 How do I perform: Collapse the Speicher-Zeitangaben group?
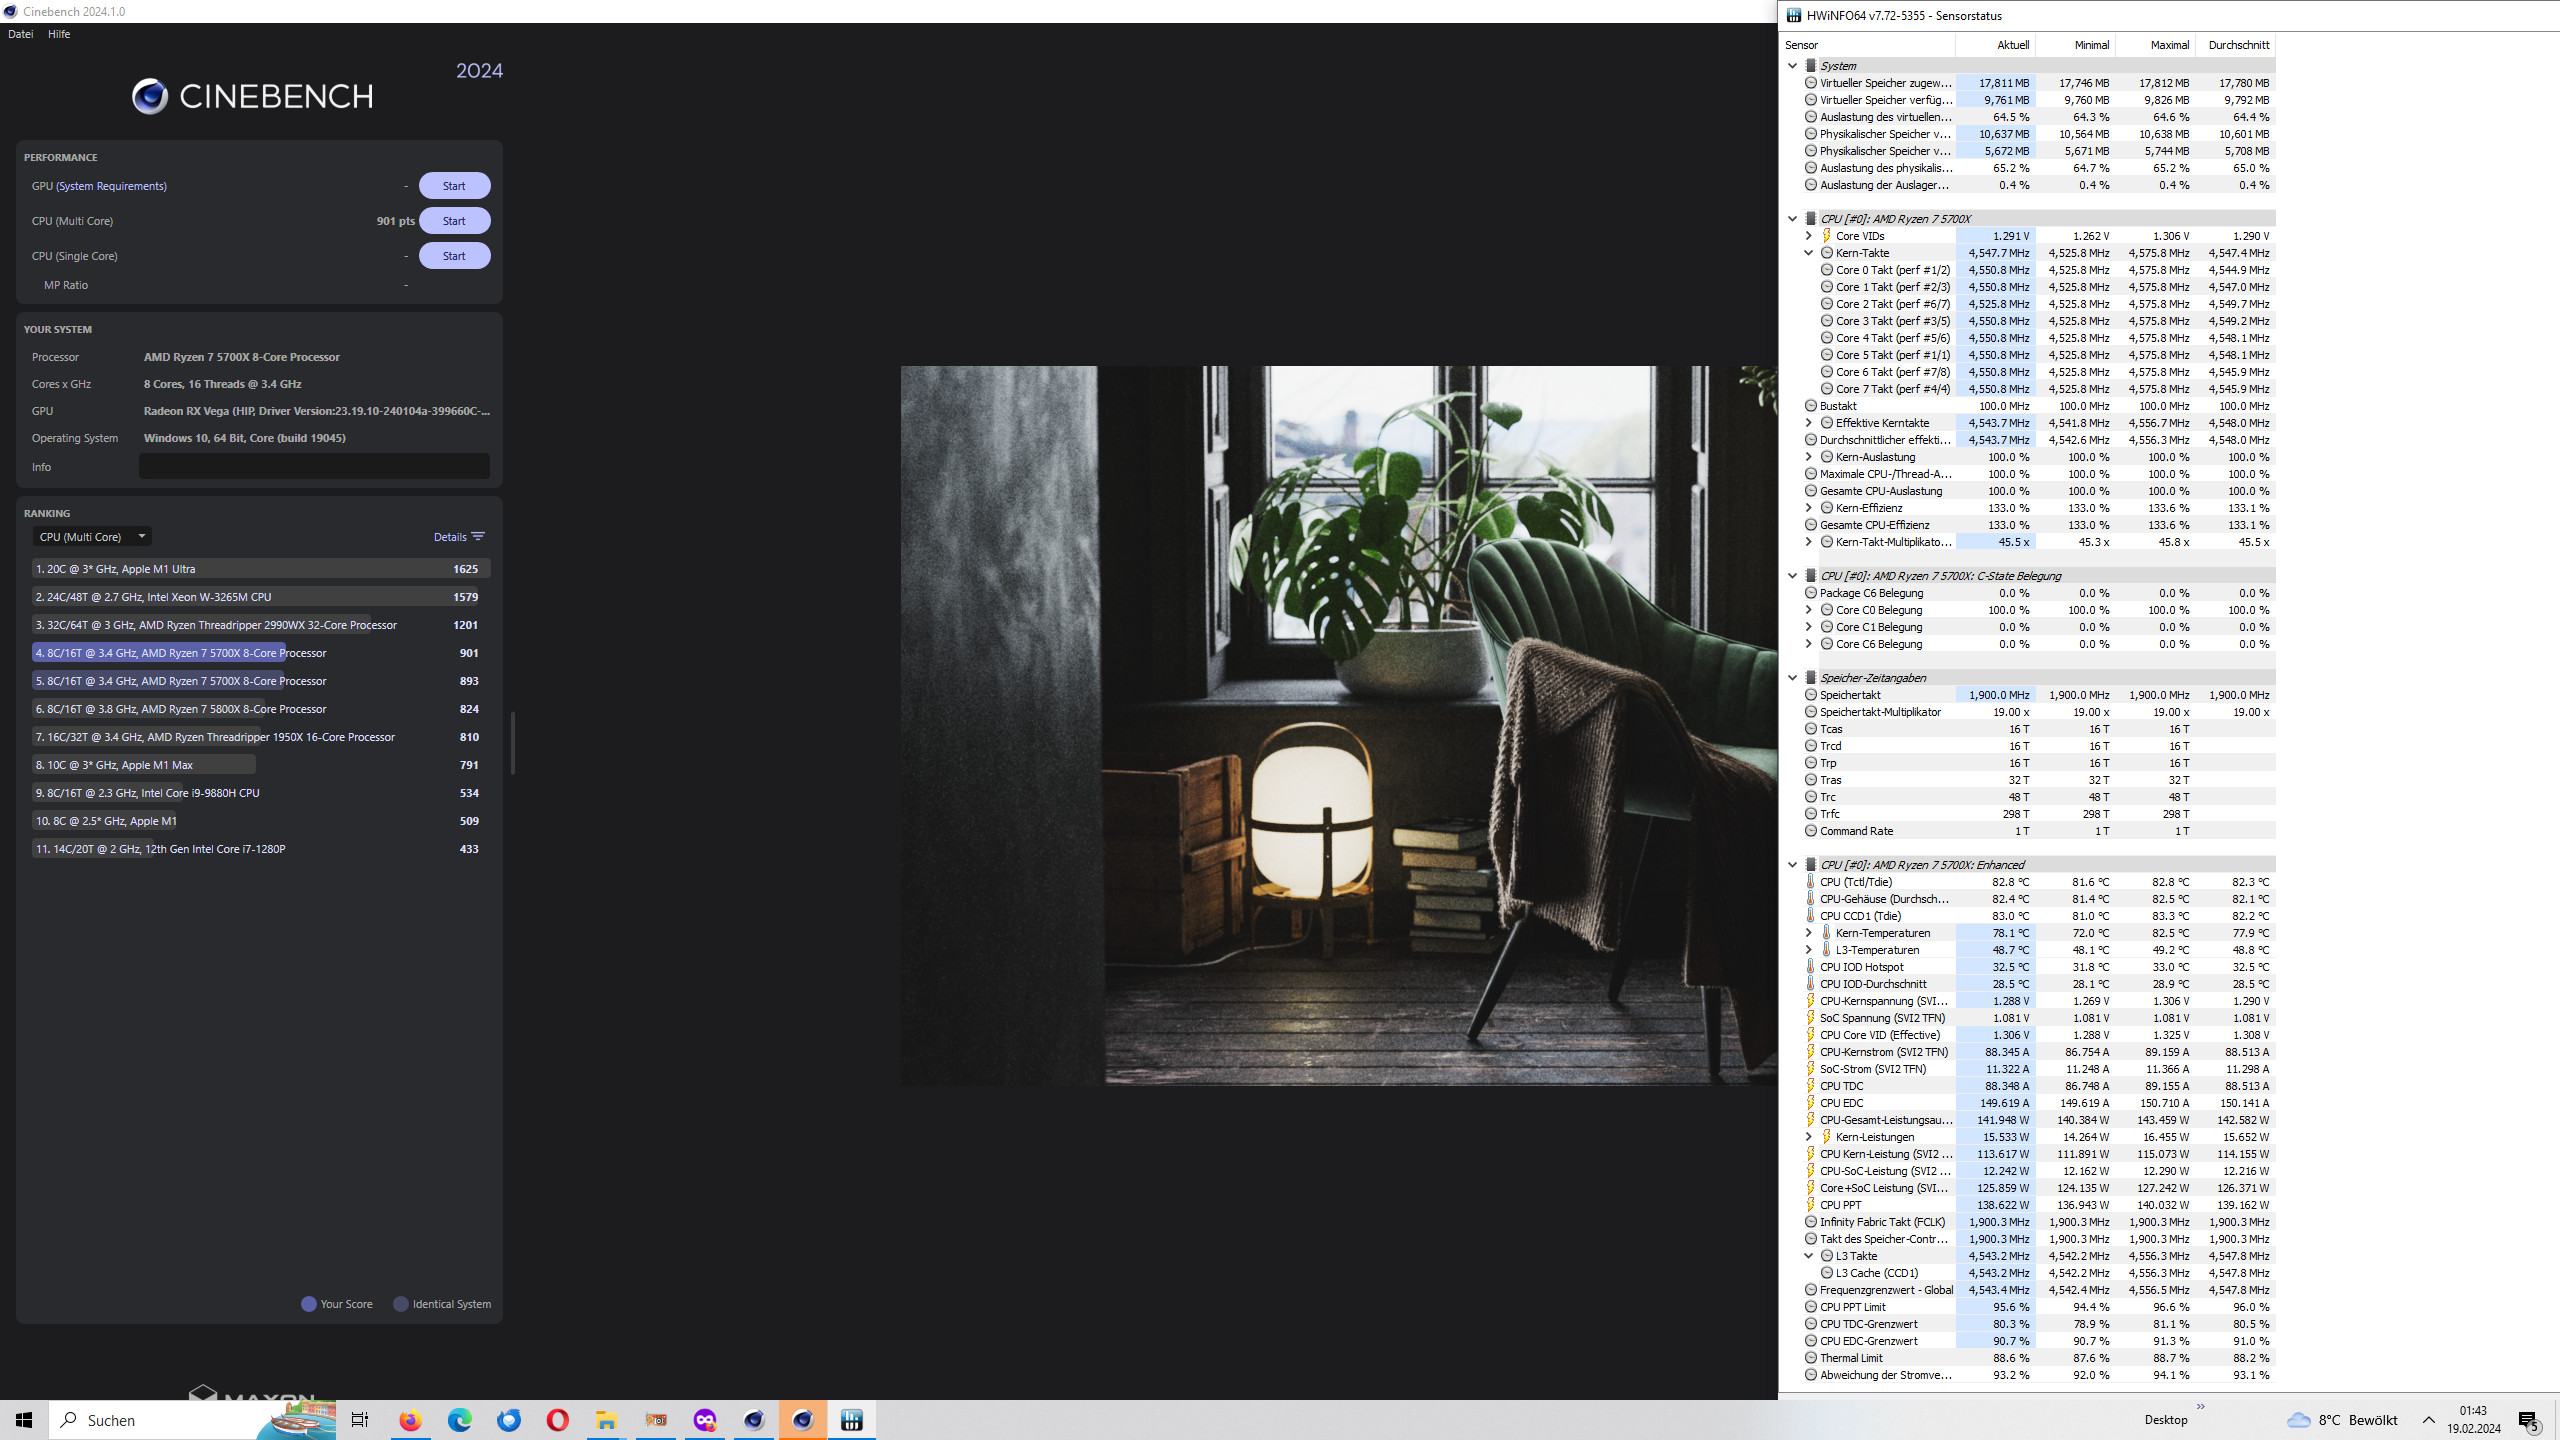click(x=1792, y=678)
